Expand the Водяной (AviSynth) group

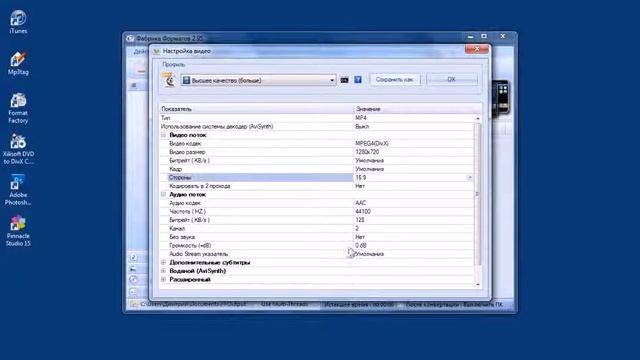pos(163,271)
